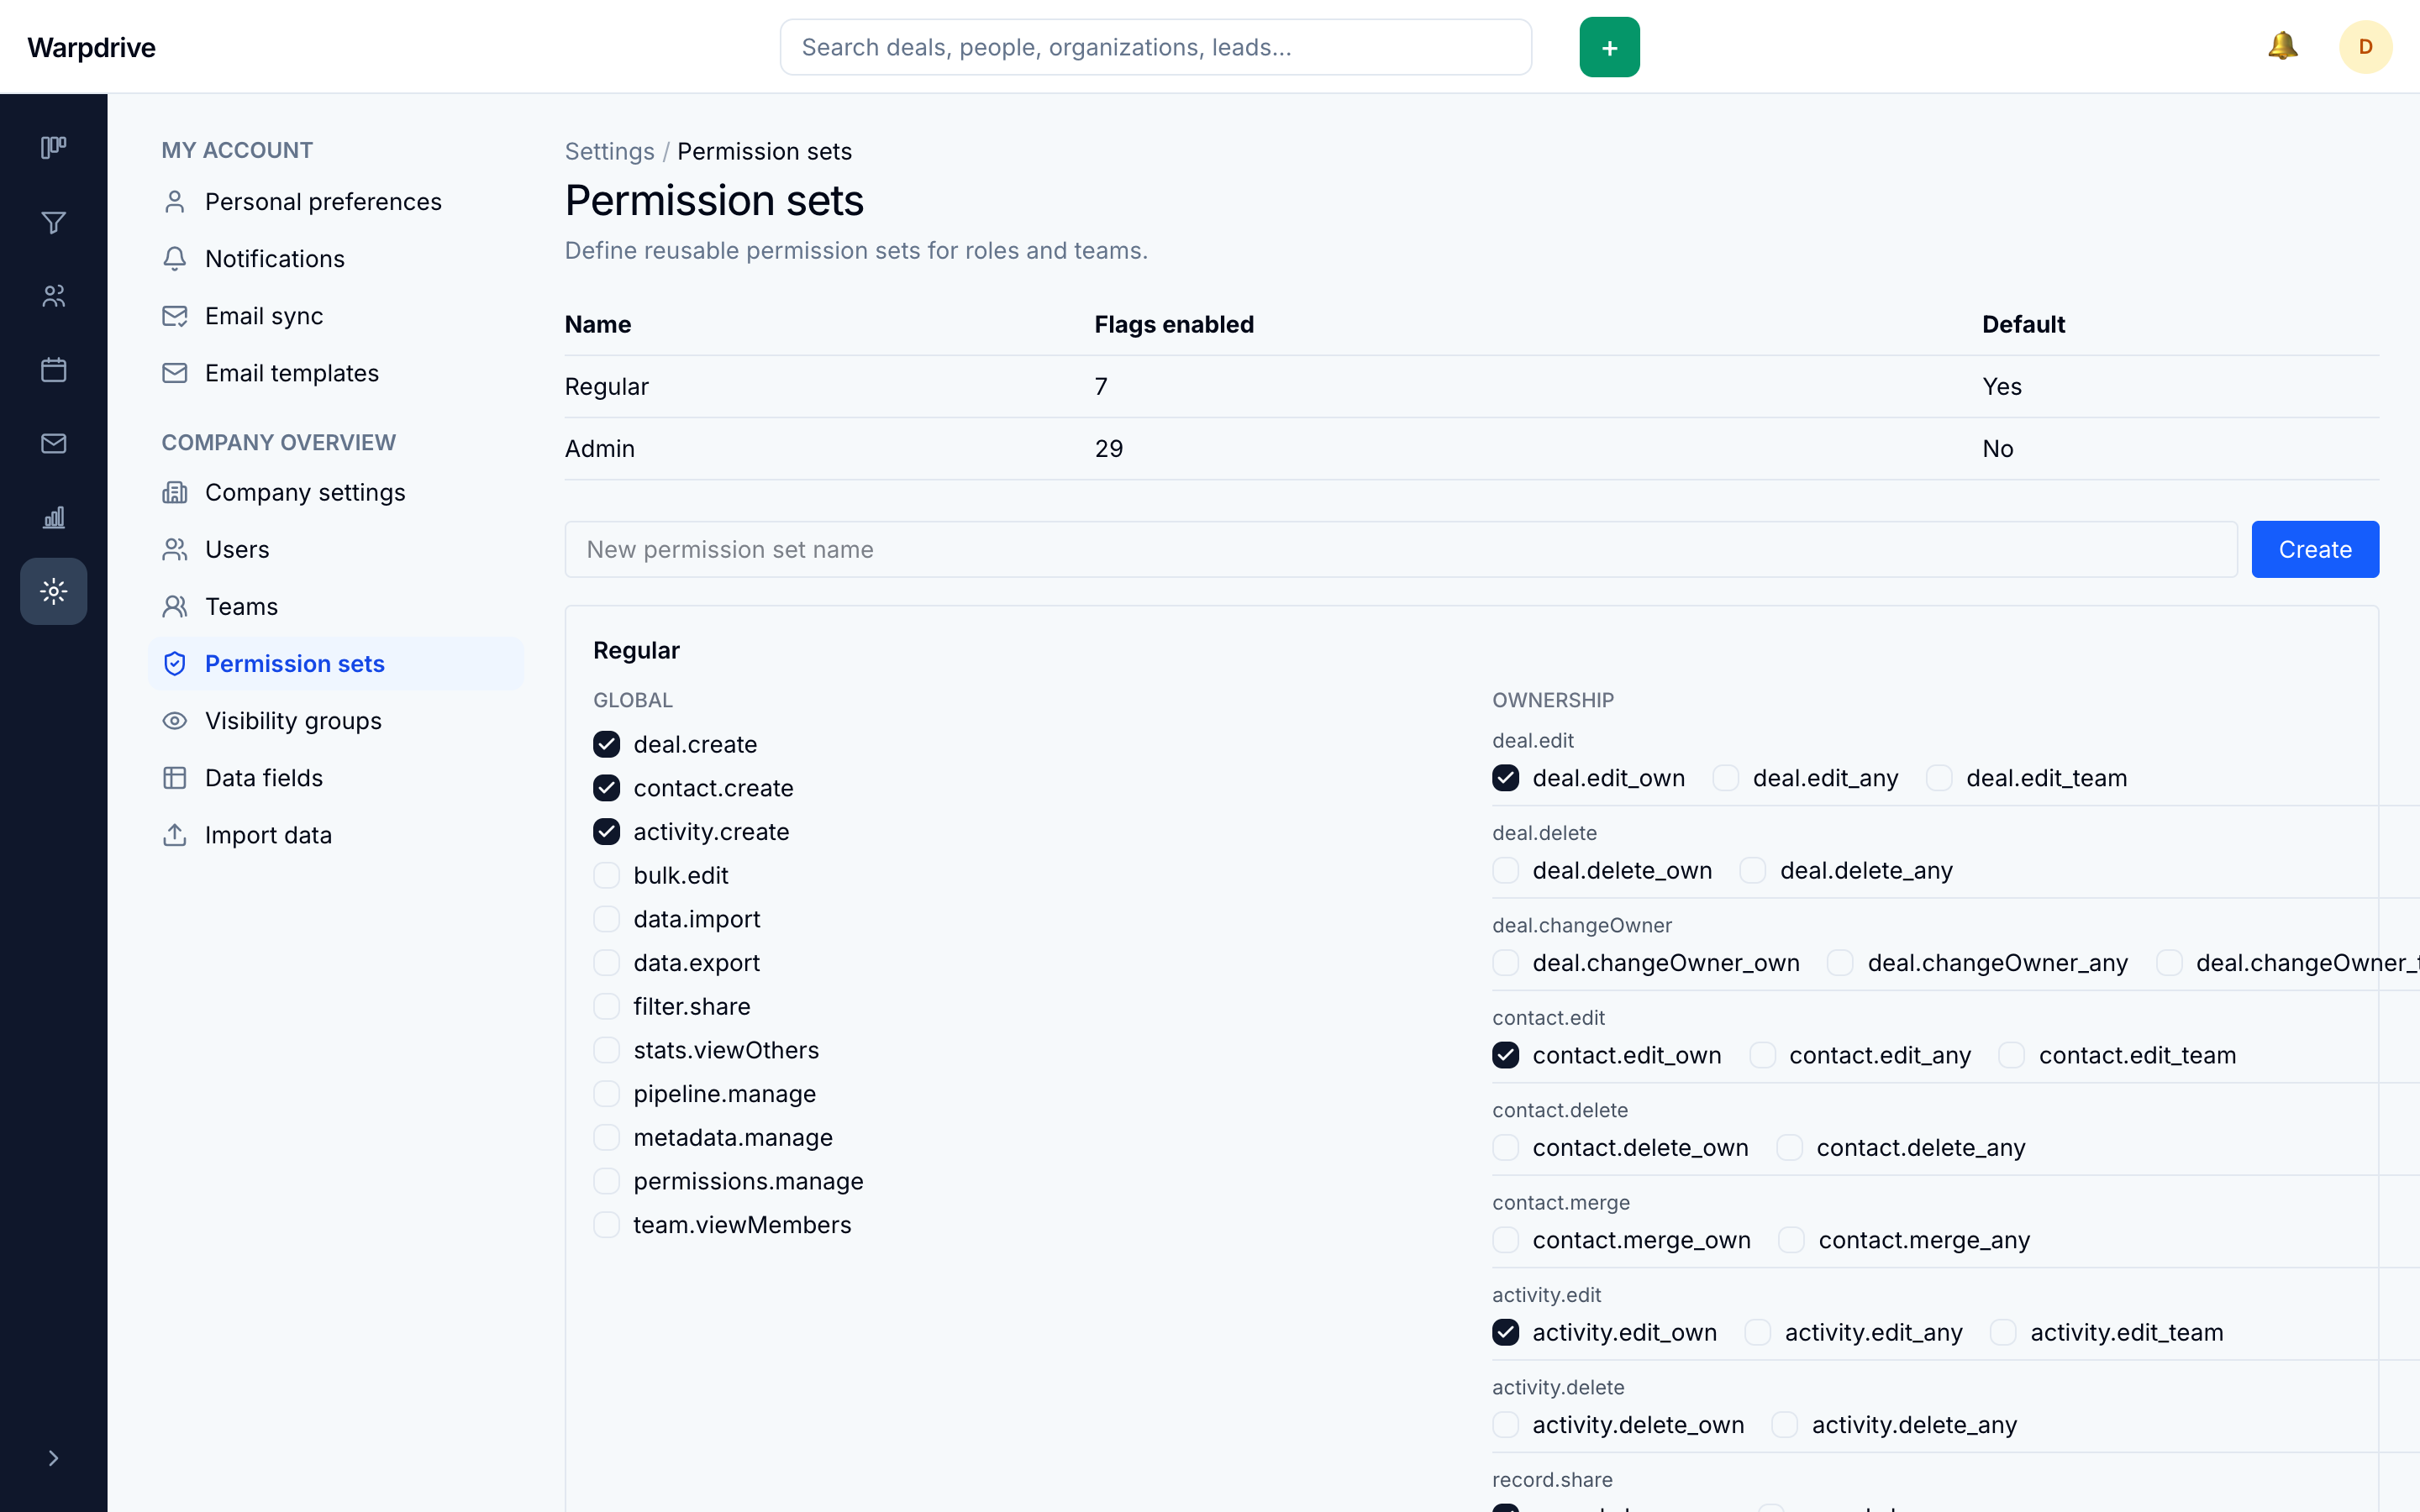Uncheck the contact.edit_own option
The image size is (2420, 1512).
click(1505, 1055)
